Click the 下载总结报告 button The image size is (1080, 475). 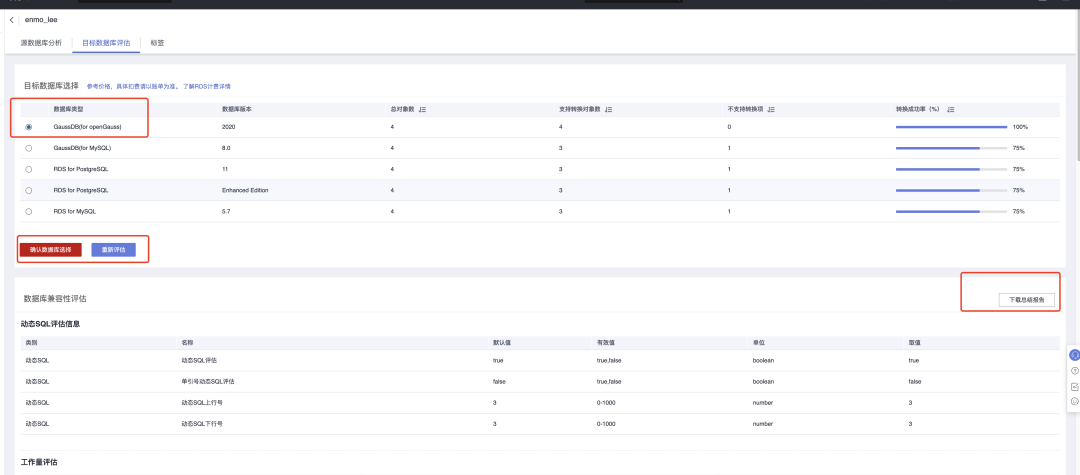coord(1027,300)
